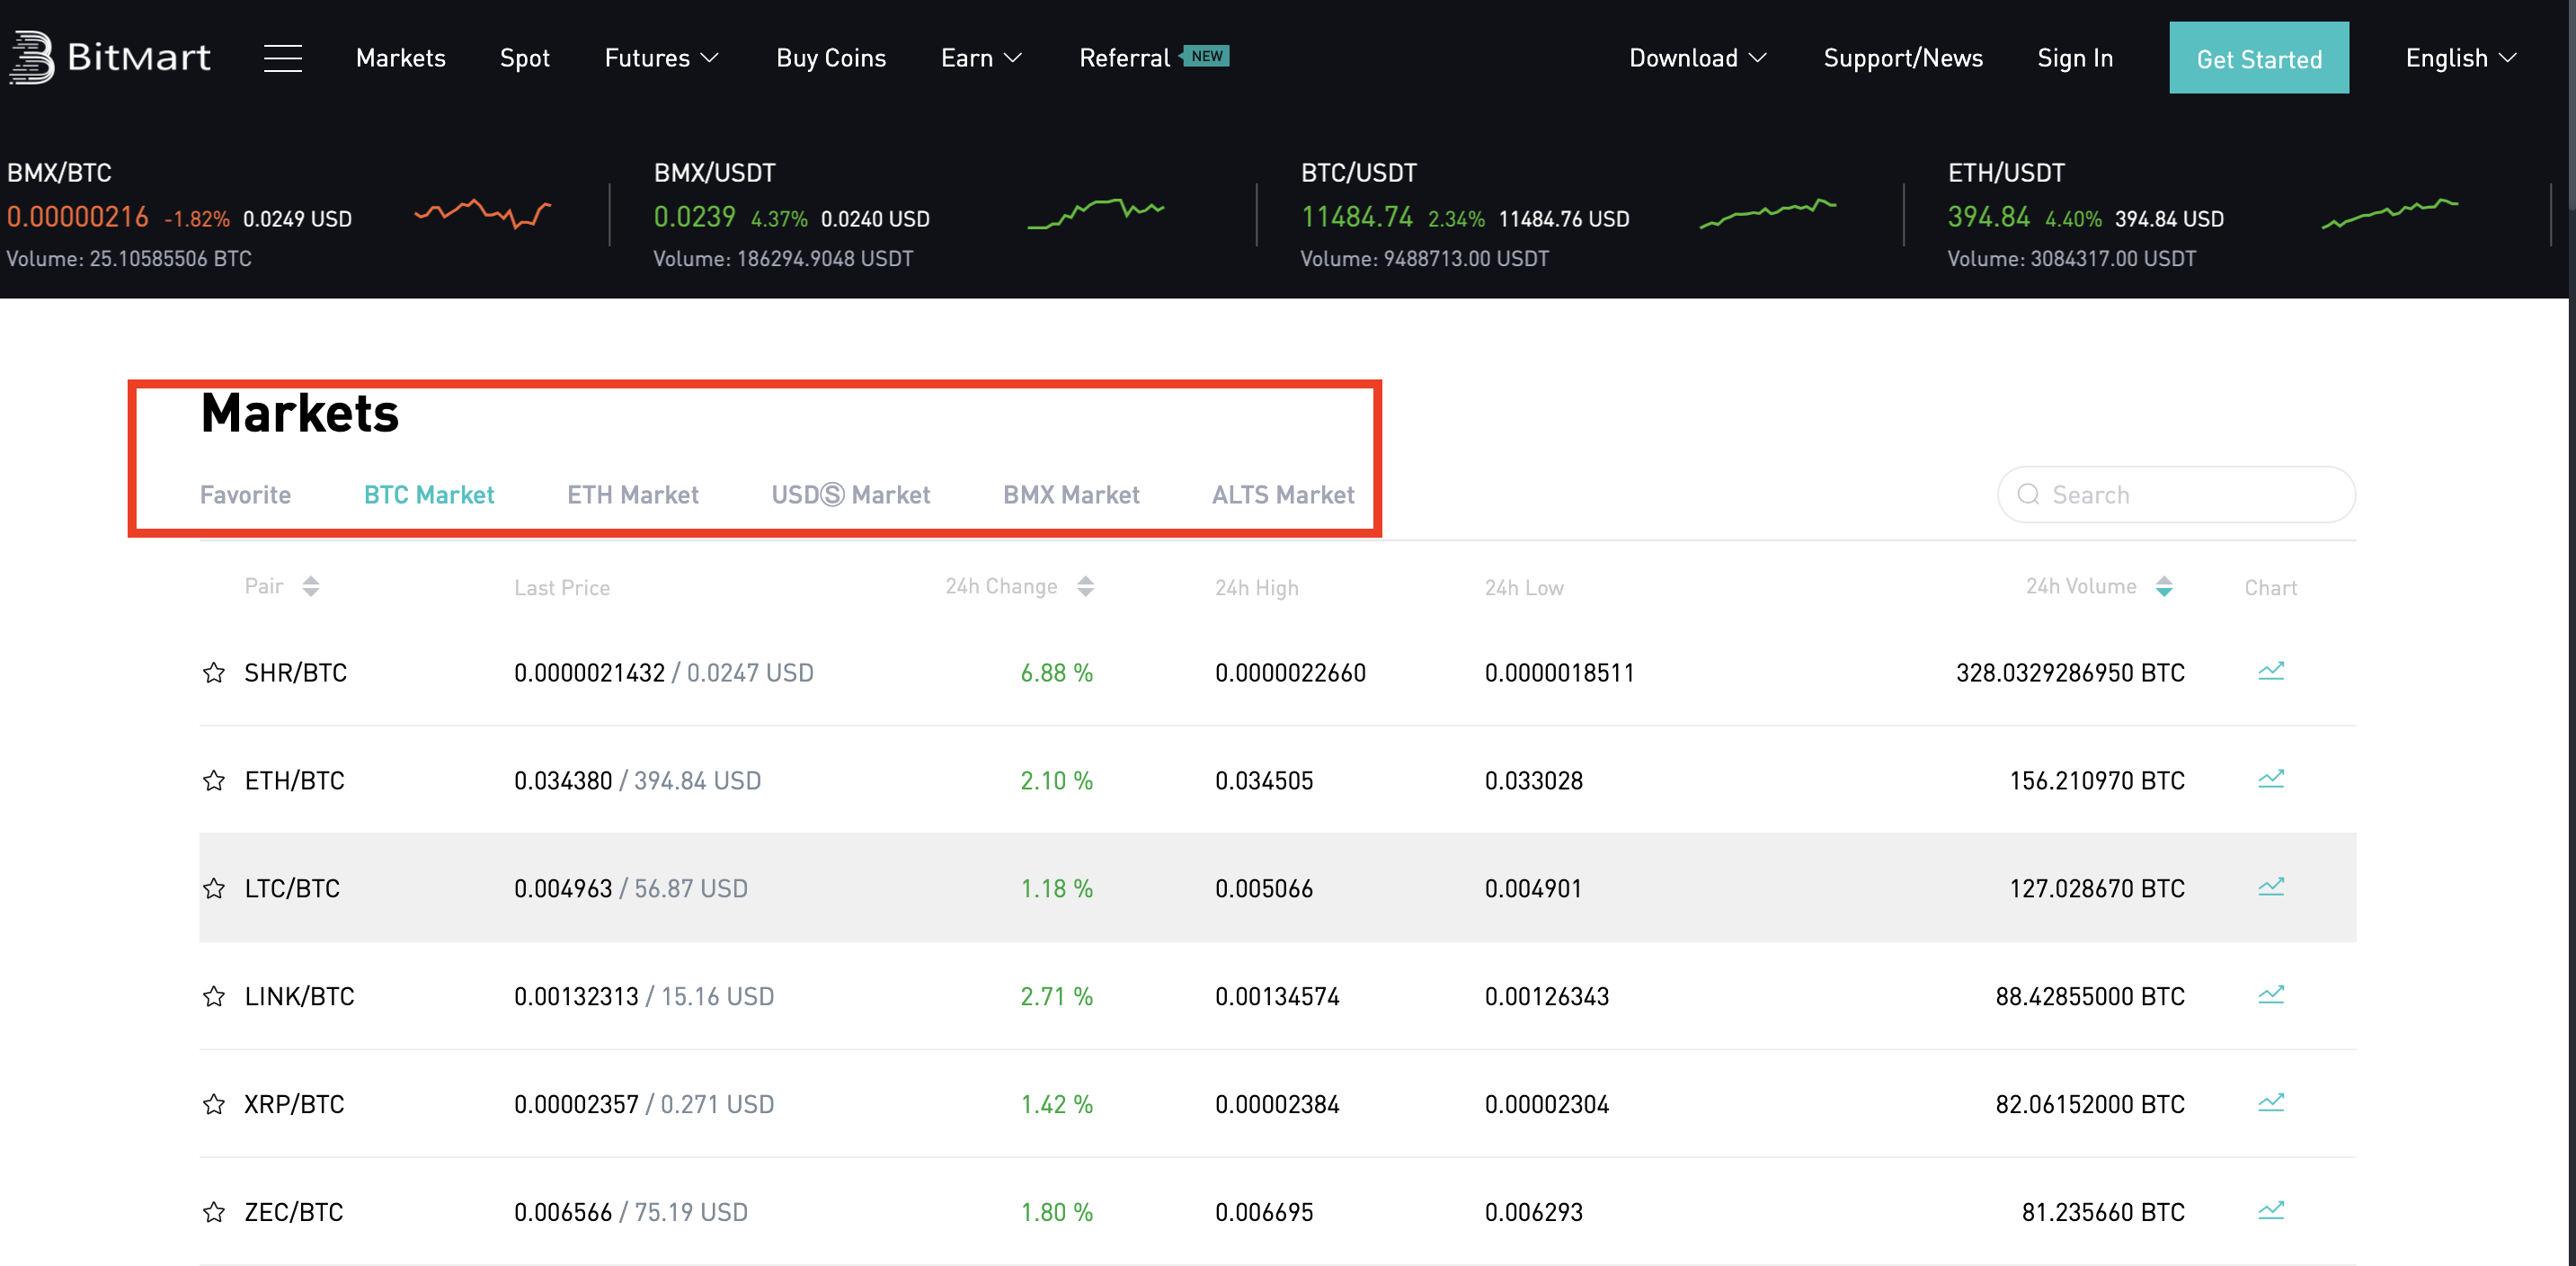Click ETH/USDT ticker pair name

(x=2006, y=173)
